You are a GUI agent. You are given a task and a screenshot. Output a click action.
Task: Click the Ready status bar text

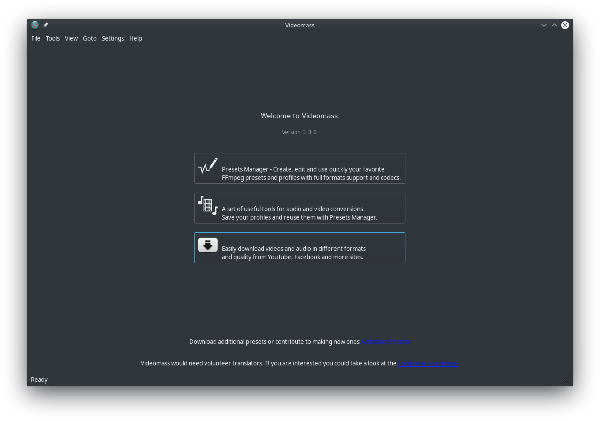39,380
